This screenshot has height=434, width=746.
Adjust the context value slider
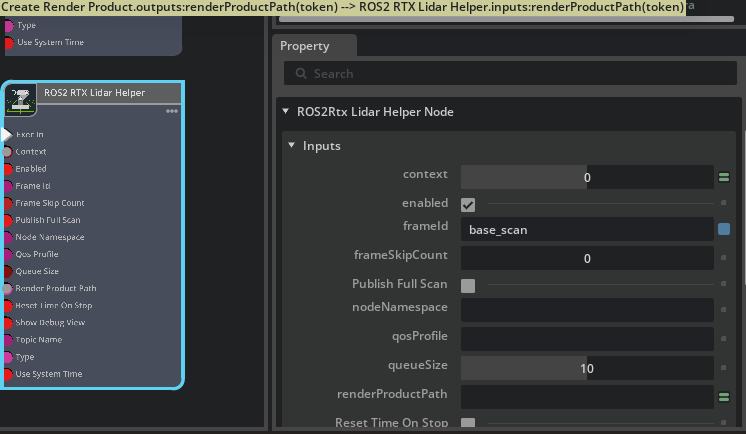(587, 177)
